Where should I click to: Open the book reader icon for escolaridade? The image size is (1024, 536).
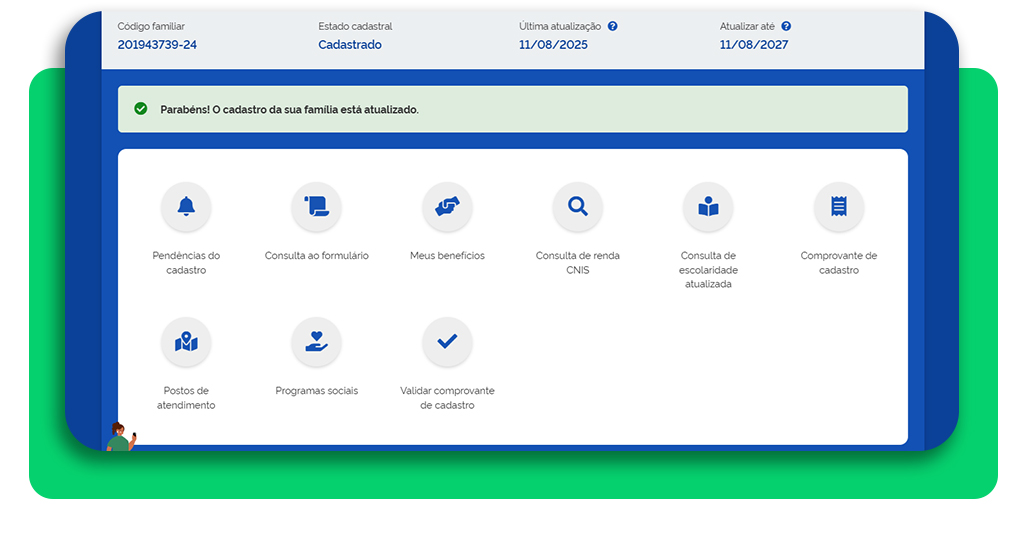tap(708, 207)
